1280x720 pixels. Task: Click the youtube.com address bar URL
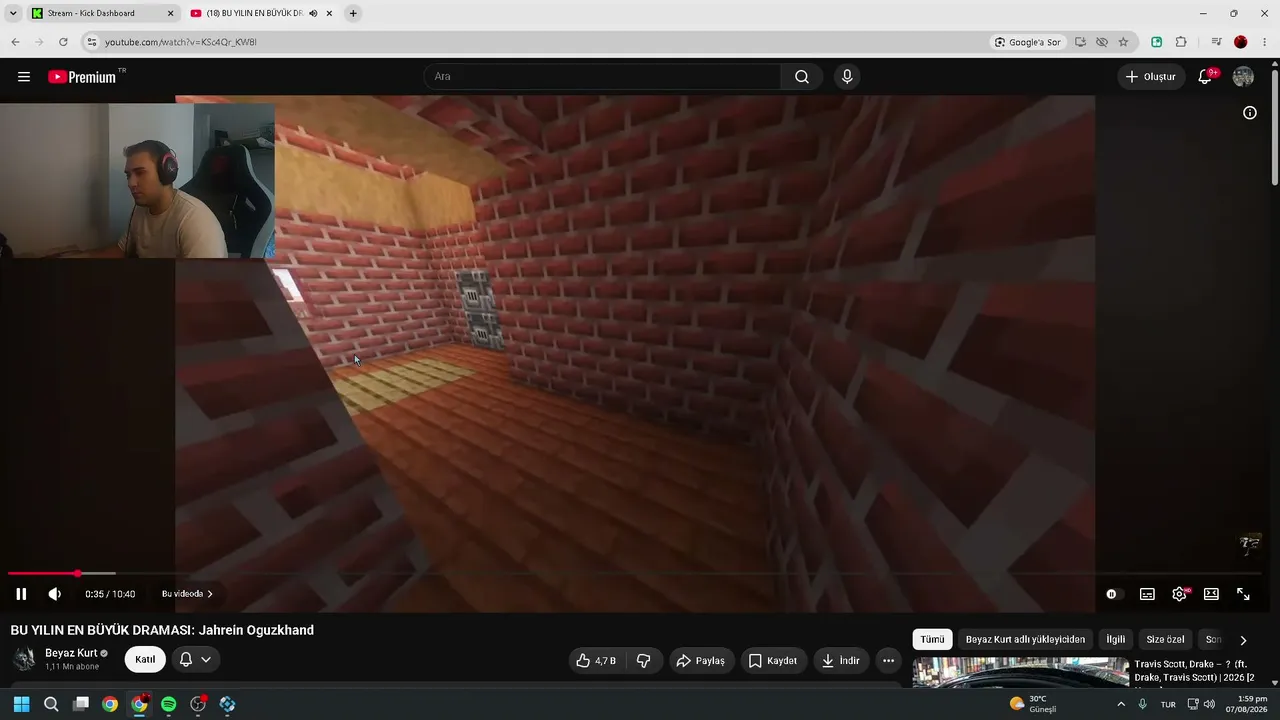(181, 42)
